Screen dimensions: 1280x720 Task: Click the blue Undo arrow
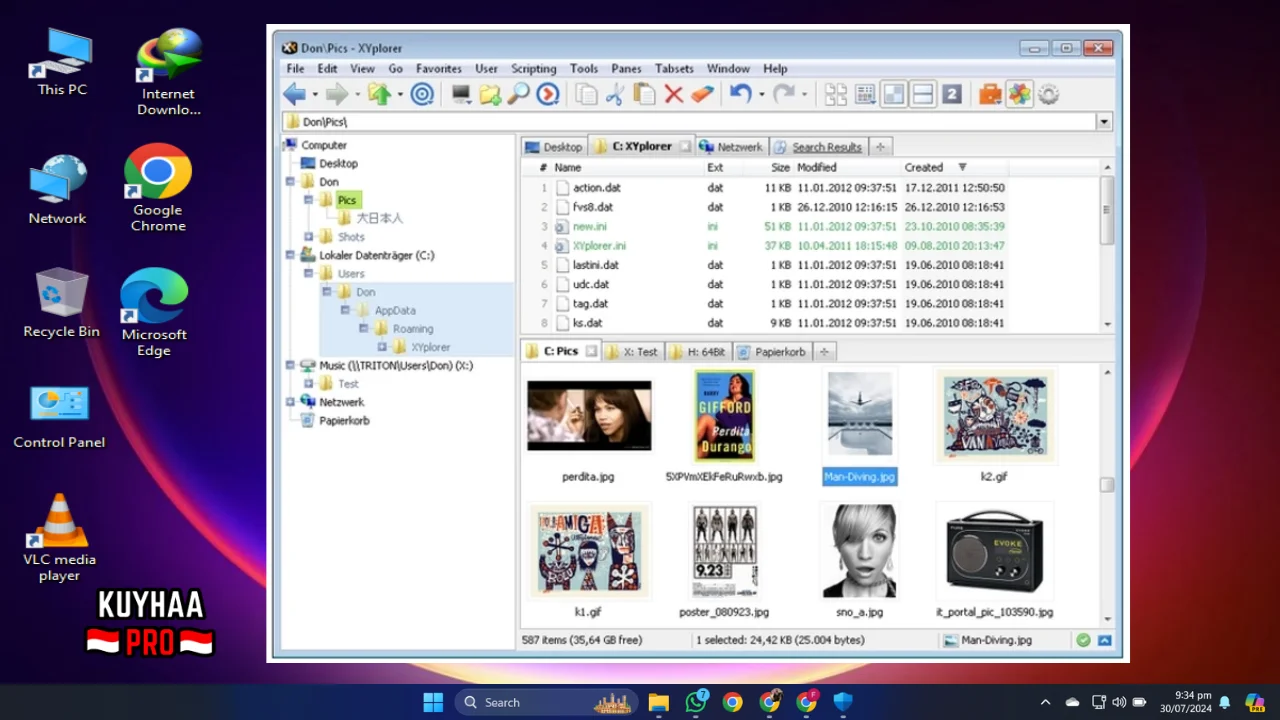point(740,94)
